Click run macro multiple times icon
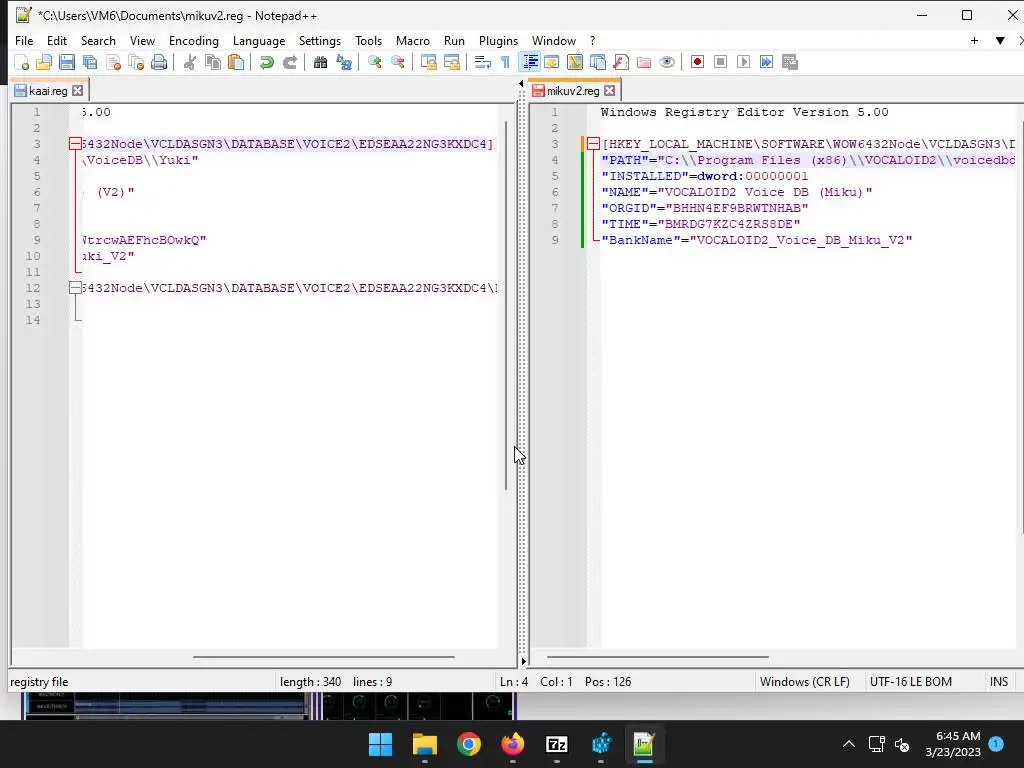 766,62
